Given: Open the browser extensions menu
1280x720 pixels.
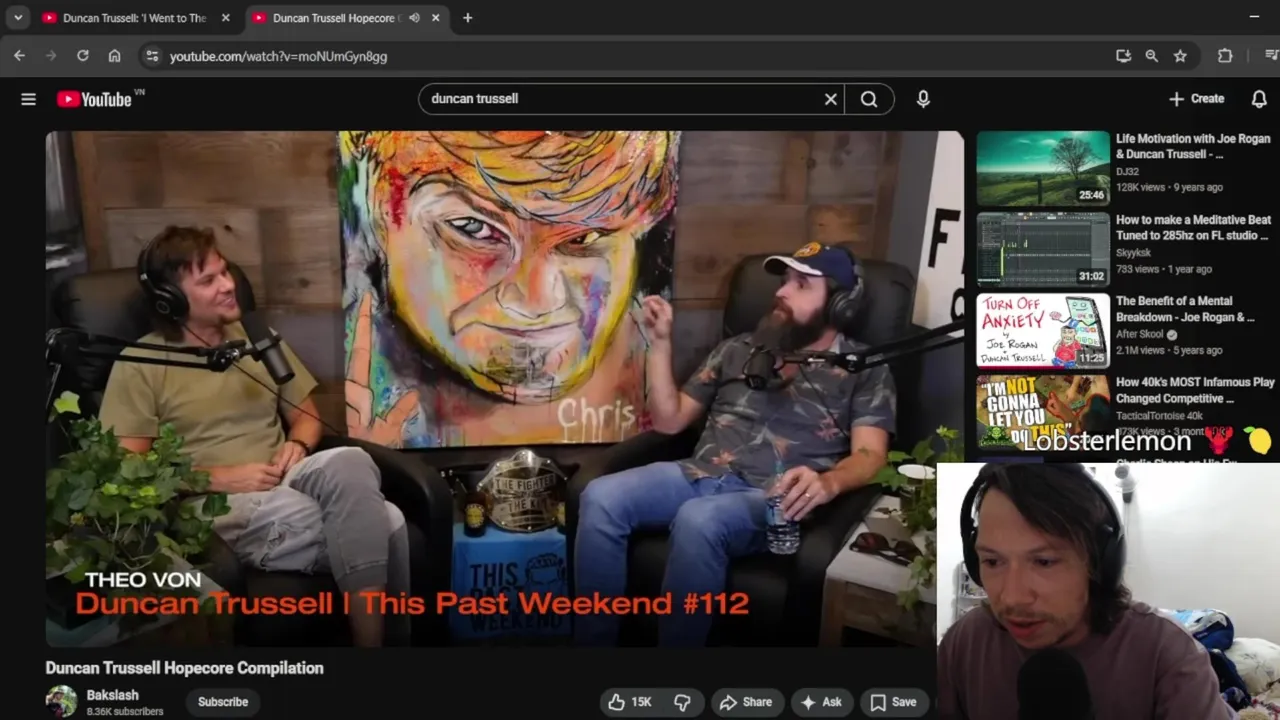Looking at the screenshot, I should pyautogui.click(x=1225, y=56).
